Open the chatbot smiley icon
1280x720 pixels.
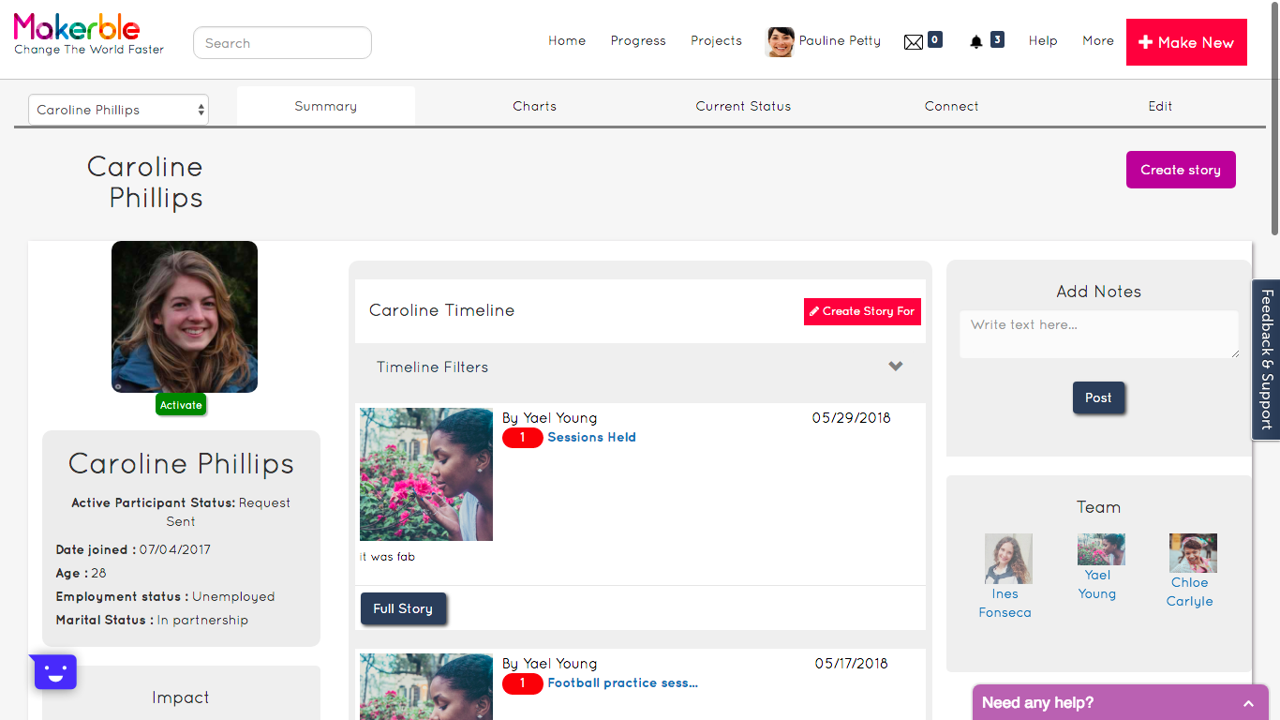[x=55, y=672]
